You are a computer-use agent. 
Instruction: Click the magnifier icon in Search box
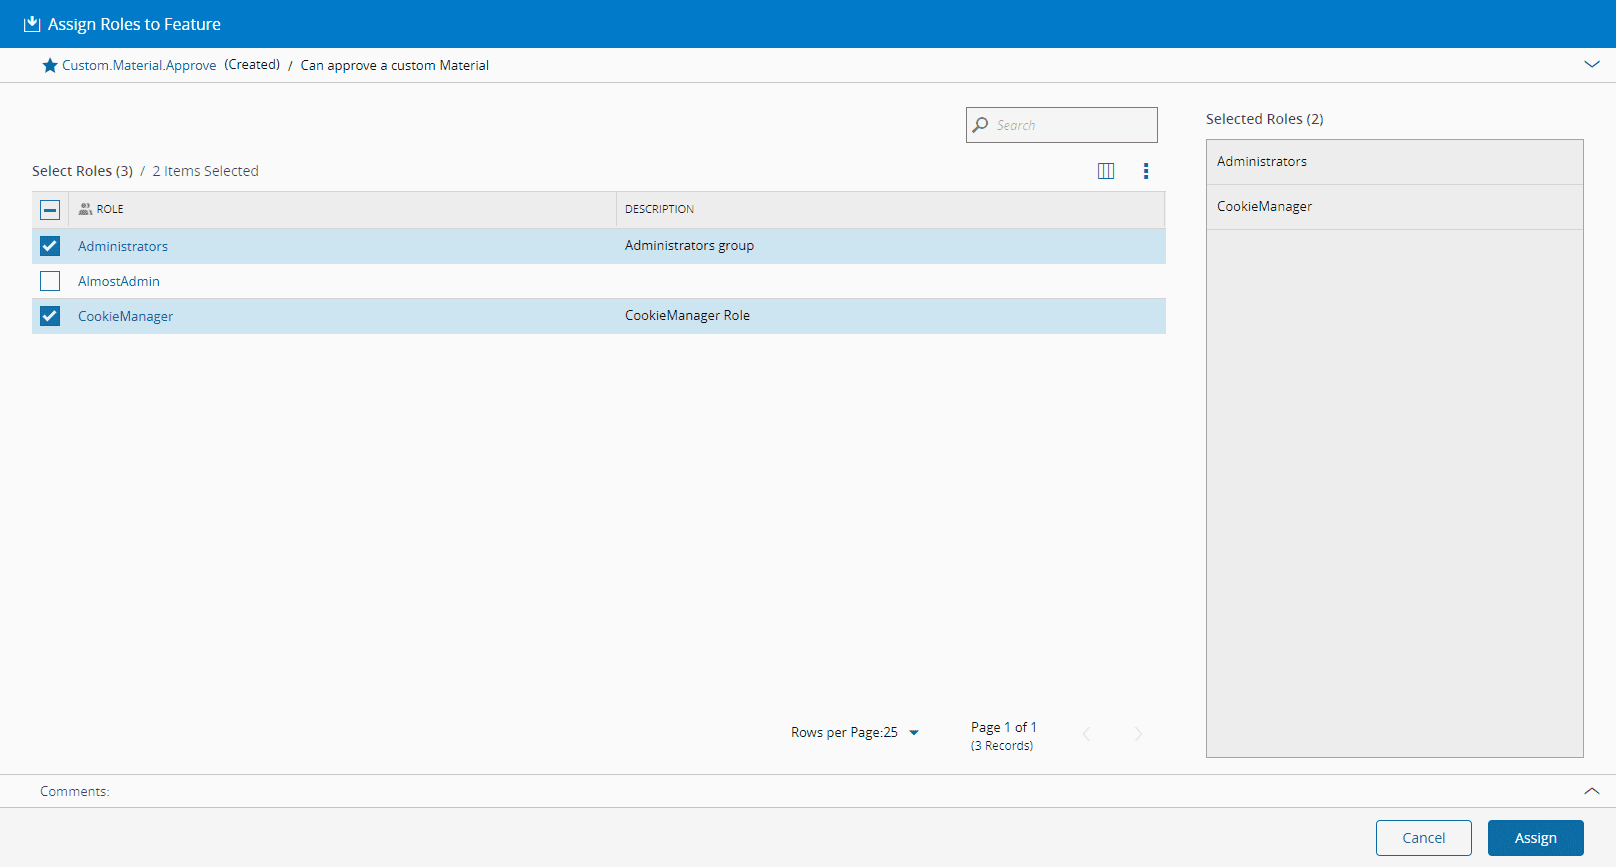981,125
